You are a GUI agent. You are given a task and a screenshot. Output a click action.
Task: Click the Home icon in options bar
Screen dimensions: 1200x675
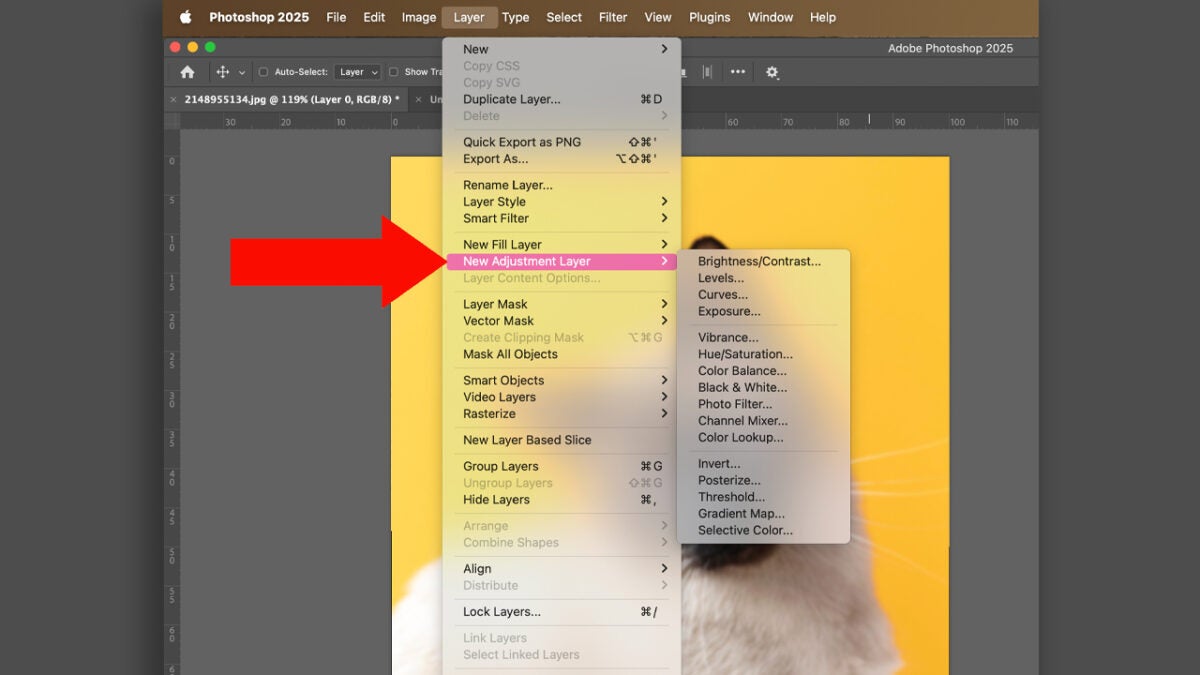187,72
